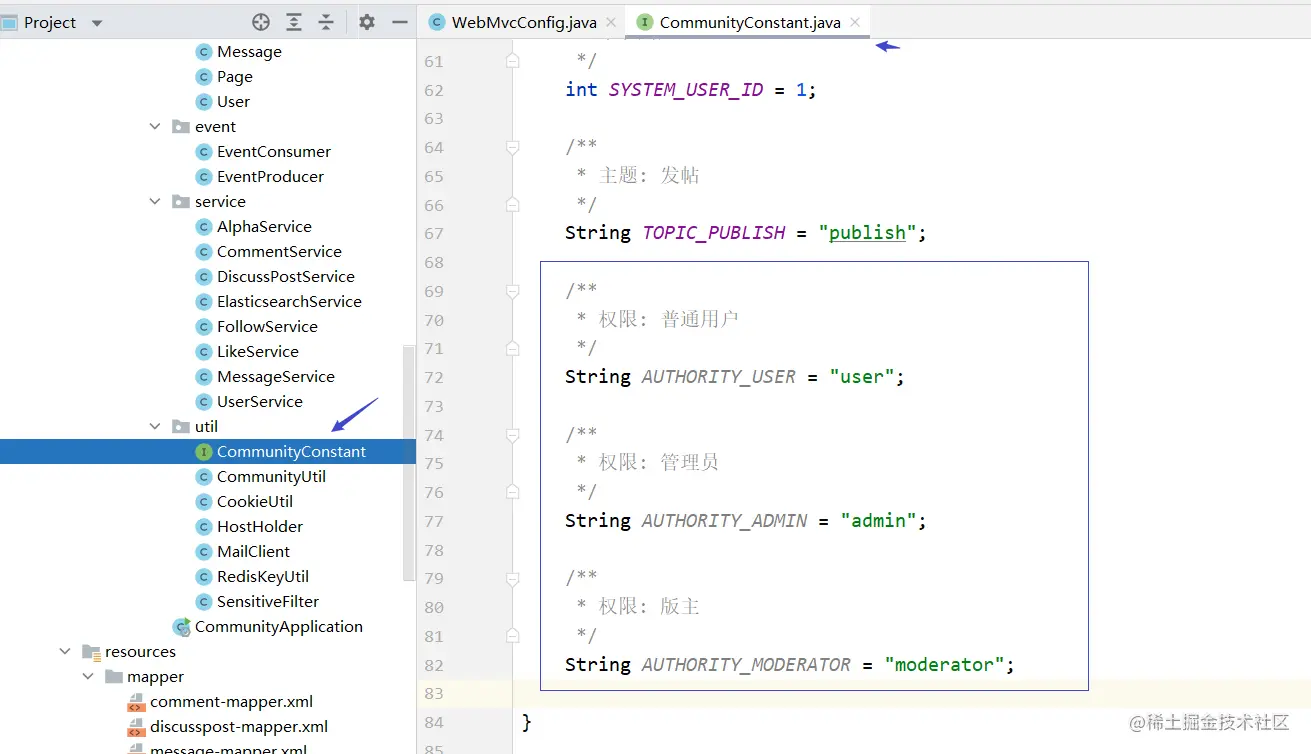Open MessageService class
The width and height of the screenshot is (1311, 754).
[x=276, y=377]
